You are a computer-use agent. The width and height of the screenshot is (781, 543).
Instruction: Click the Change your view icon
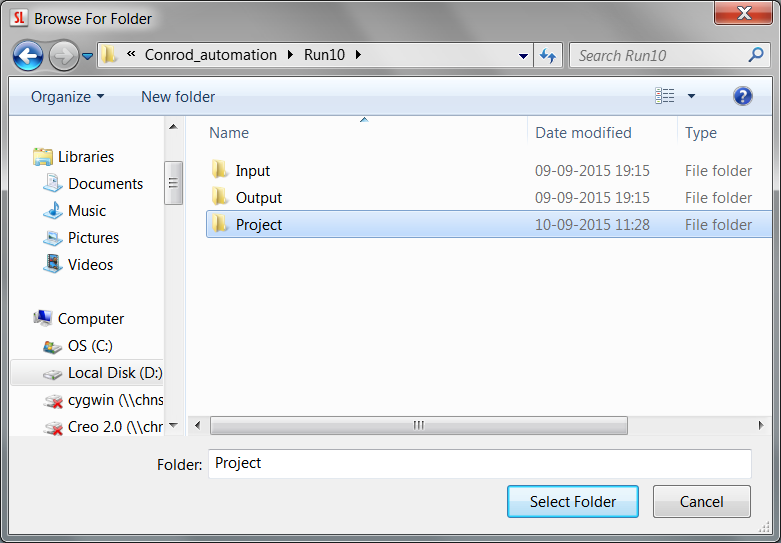664,96
